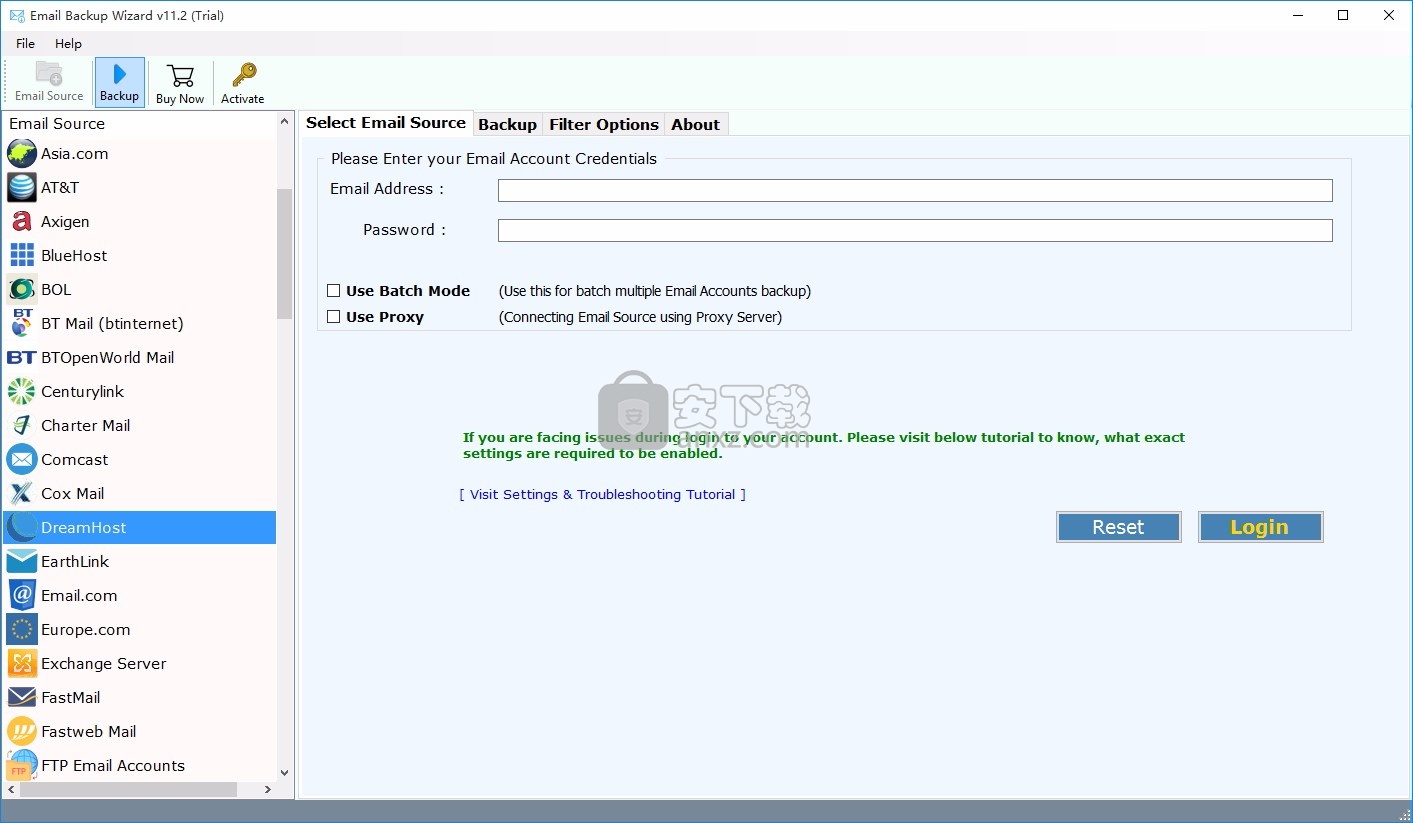1413x823 pixels.
Task: Click the Email Source toolbar icon
Action: click(x=49, y=75)
